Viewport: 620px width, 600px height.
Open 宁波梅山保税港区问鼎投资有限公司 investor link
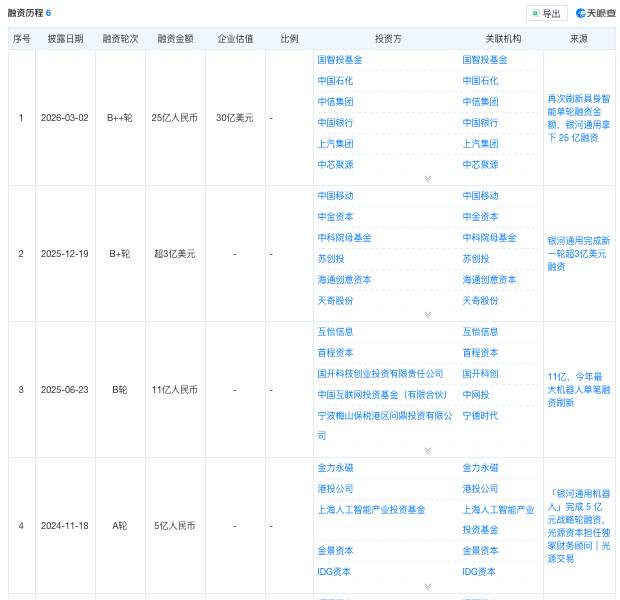point(385,426)
